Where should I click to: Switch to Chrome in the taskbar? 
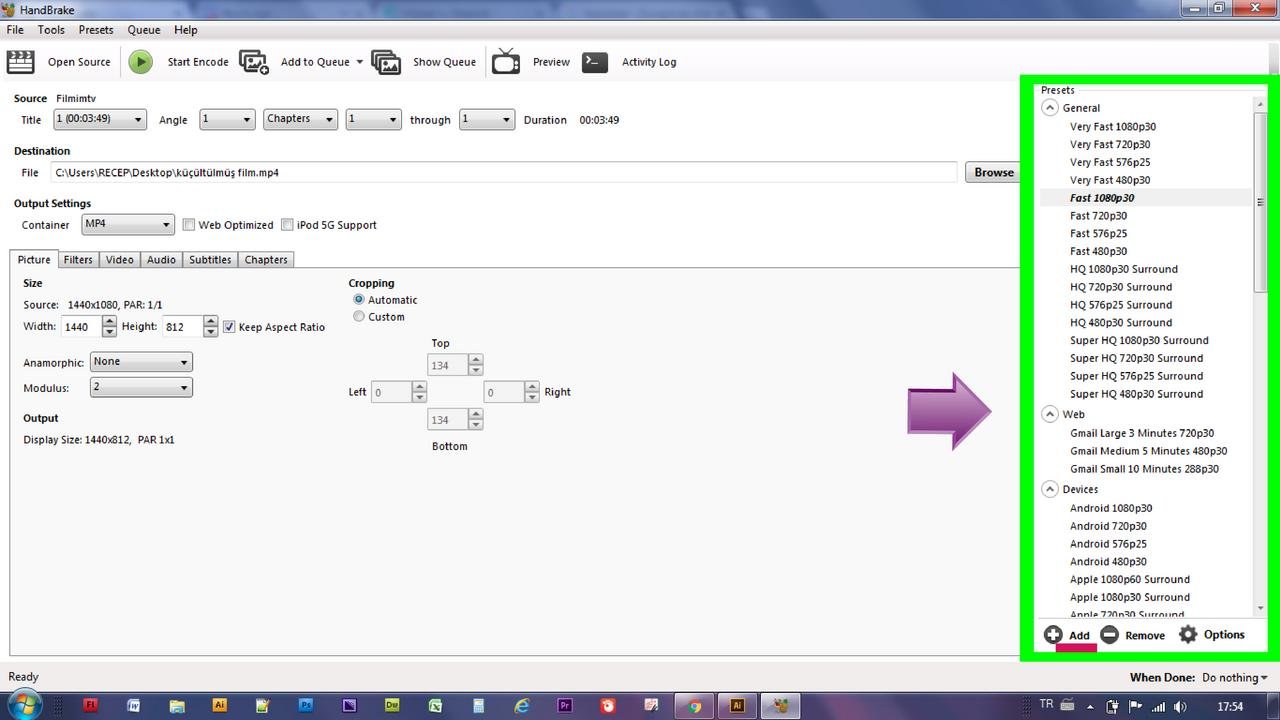694,705
